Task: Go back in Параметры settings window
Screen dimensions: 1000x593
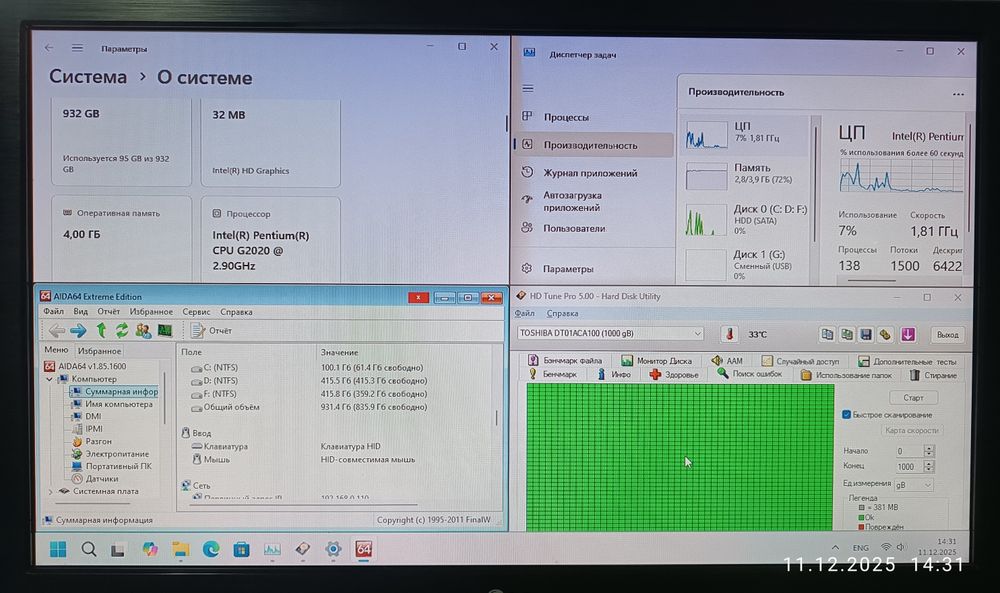Action: click(49, 48)
